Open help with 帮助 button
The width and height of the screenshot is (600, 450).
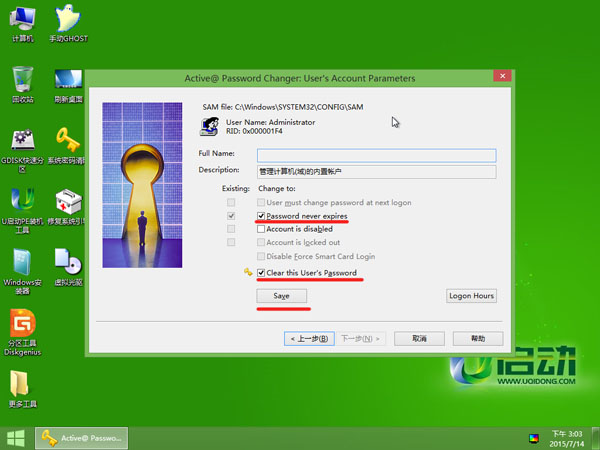pyautogui.click(x=478, y=339)
